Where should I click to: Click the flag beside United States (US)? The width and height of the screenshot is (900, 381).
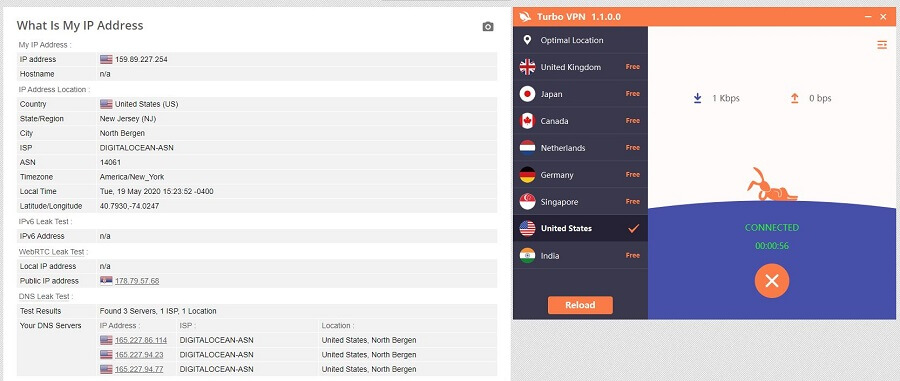point(106,104)
